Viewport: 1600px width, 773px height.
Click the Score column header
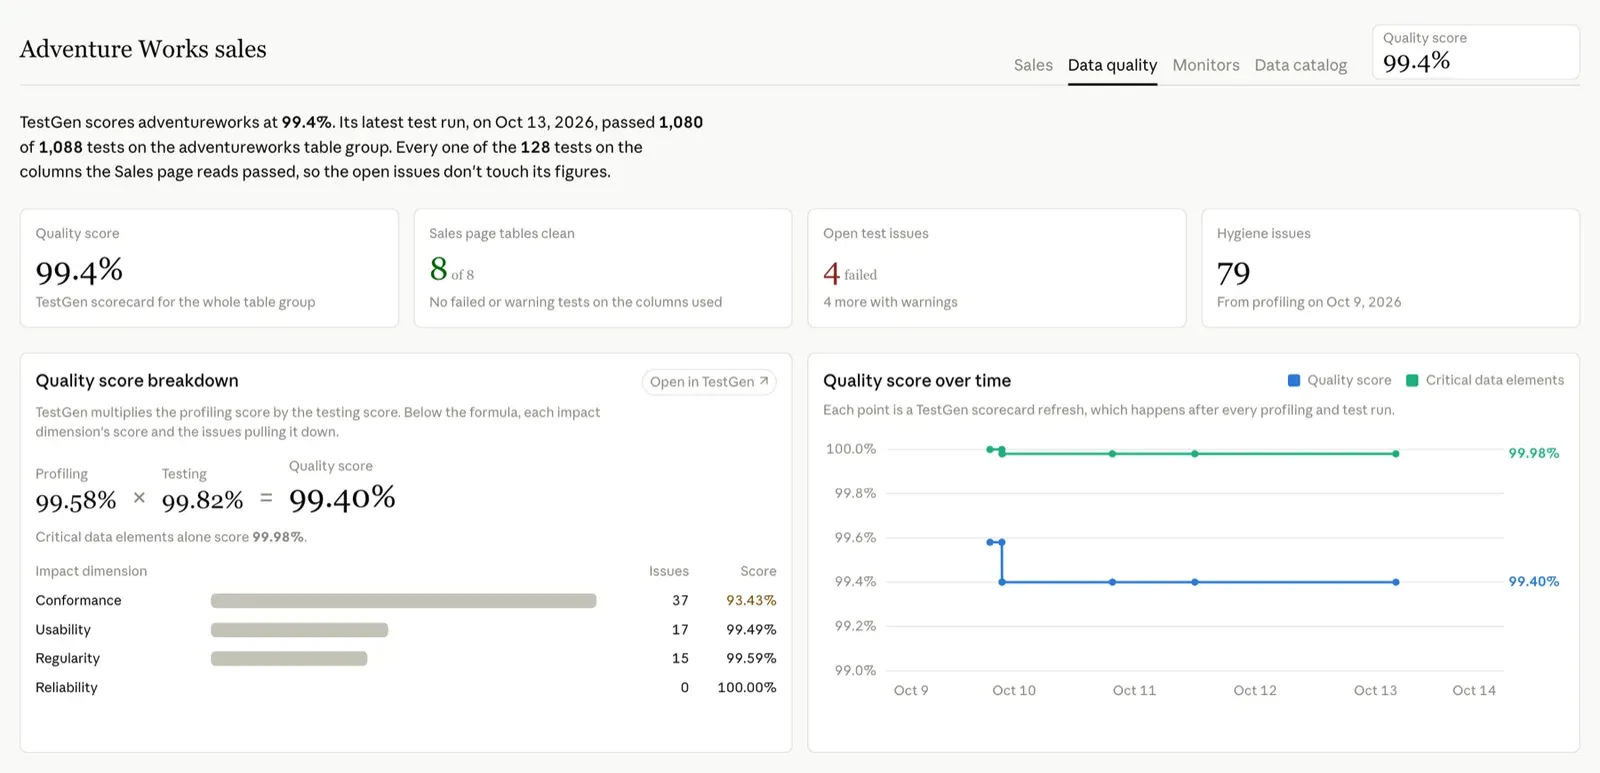pos(758,572)
